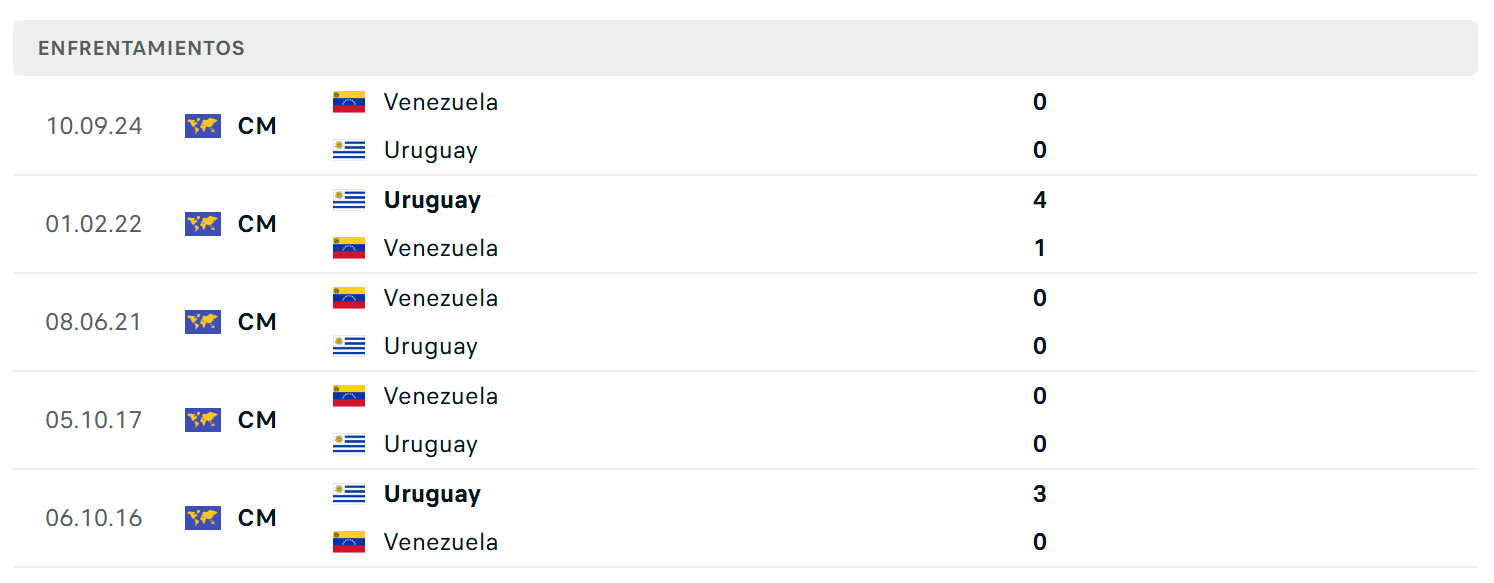This screenshot has height=583, width=1494.
Task: Click the Uruguay flag in 06.10.16 match
Action: coord(349,494)
